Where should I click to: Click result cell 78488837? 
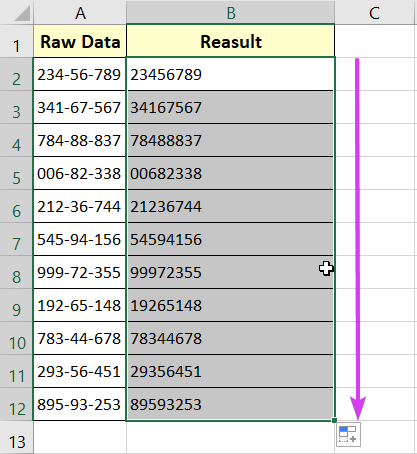[230, 140]
